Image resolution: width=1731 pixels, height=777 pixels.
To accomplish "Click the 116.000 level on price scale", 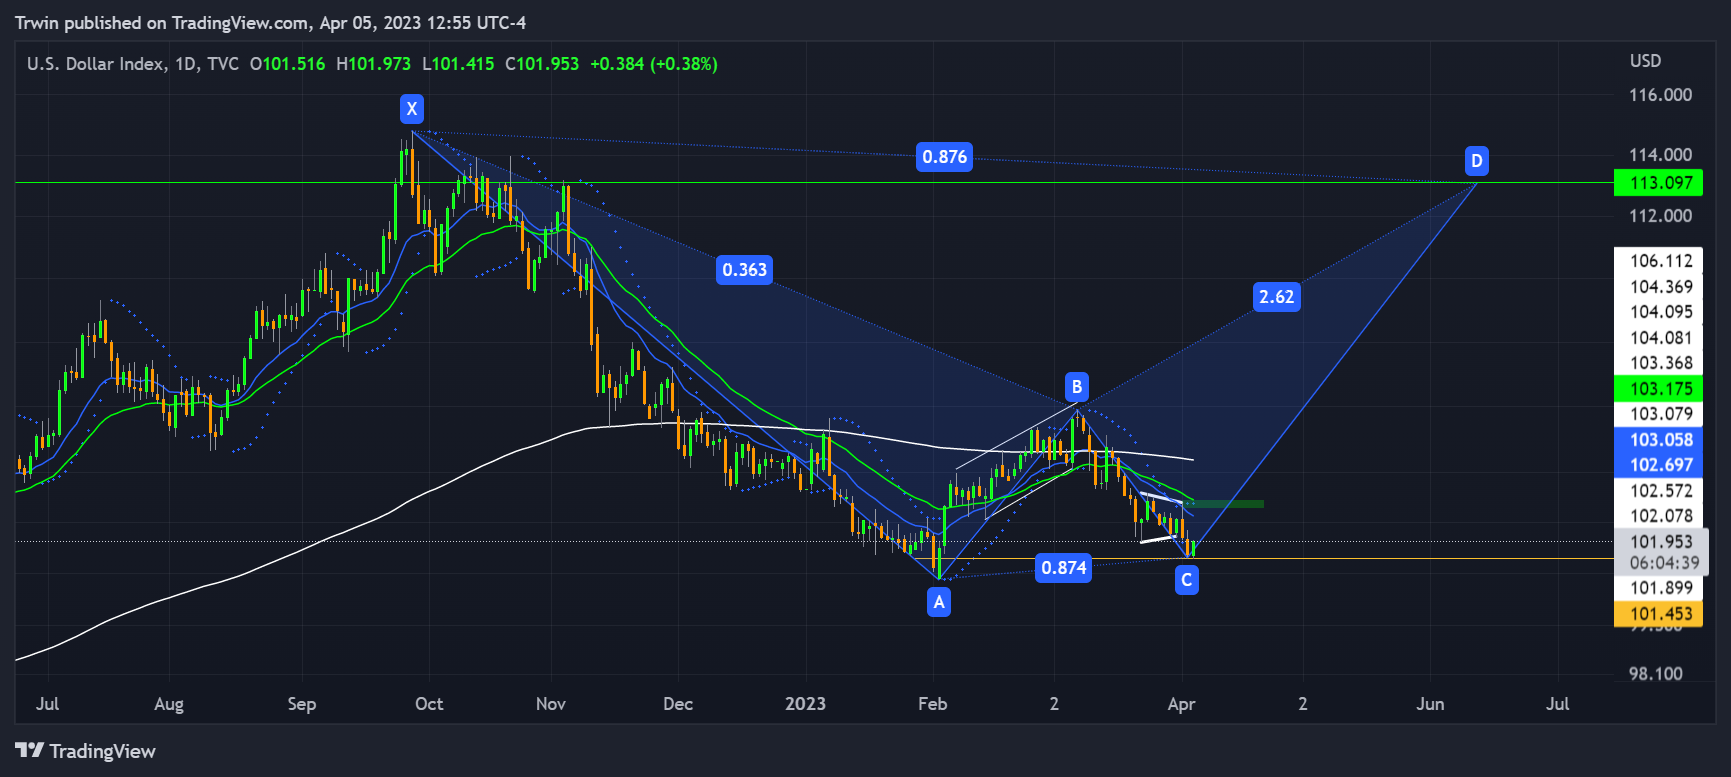I will [1660, 95].
